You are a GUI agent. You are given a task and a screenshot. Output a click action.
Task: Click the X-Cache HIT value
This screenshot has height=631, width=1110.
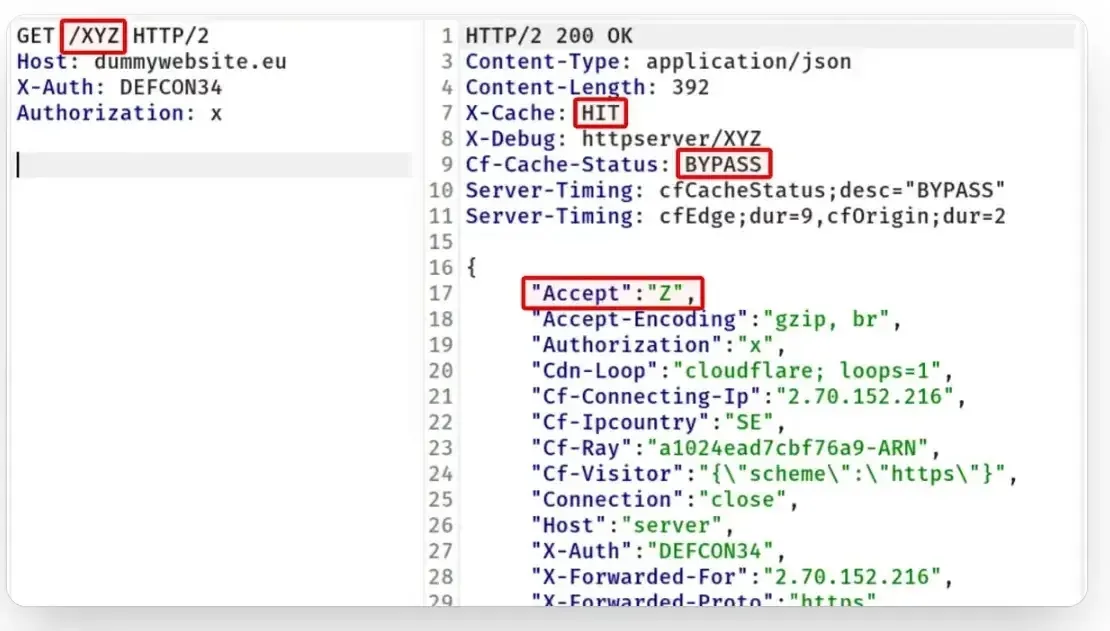coord(600,113)
